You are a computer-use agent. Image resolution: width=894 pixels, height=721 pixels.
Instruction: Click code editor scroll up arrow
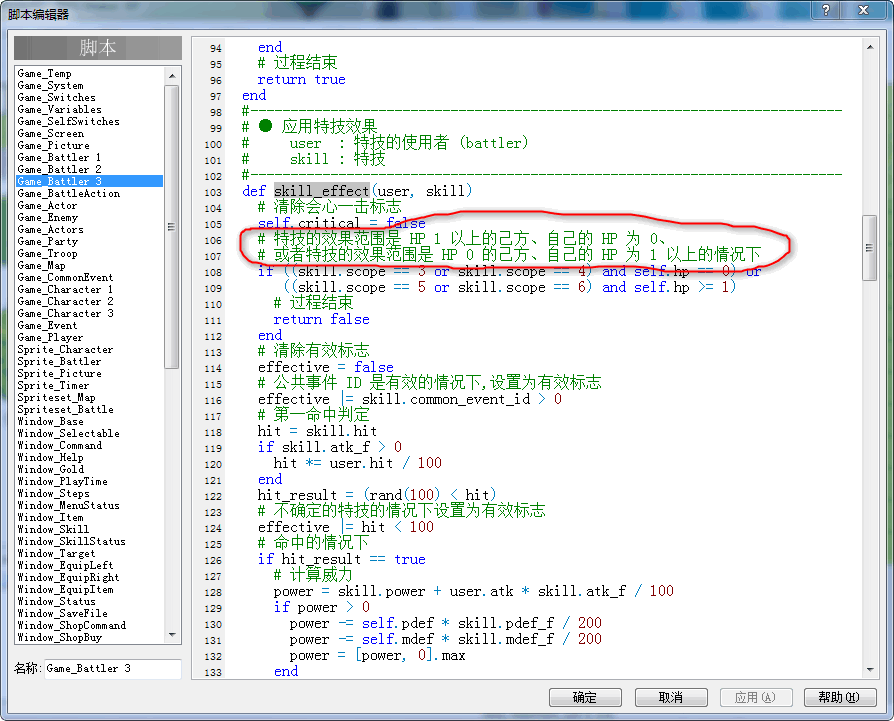(869, 47)
